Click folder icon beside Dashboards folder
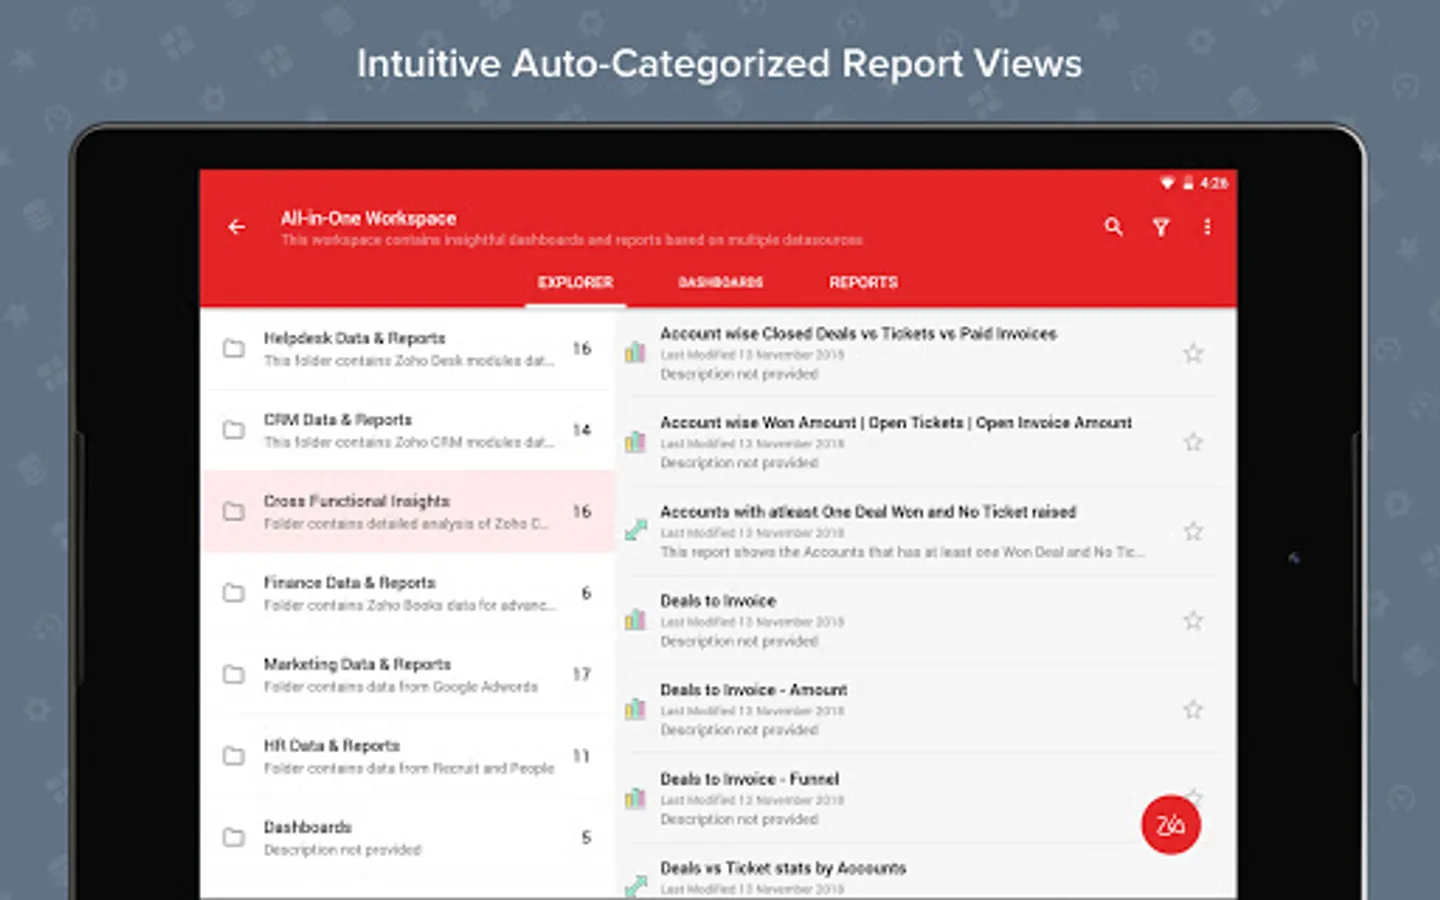The width and height of the screenshot is (1440, 900). tap(234, 838)
